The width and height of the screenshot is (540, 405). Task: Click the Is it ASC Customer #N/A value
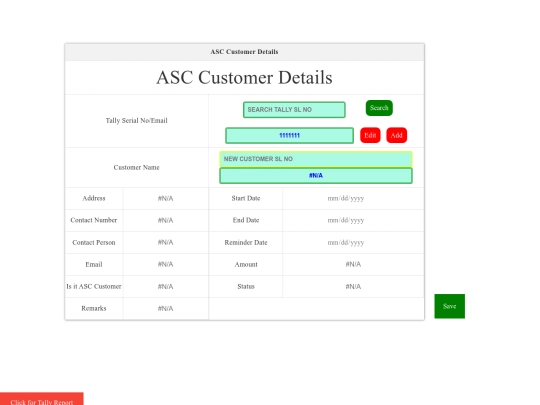tap(165, 287)
